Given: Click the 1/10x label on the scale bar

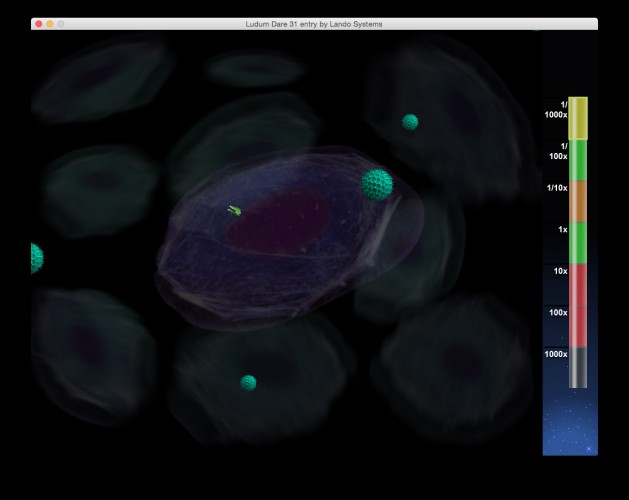Looking at the screenshot, I should pos(557,188).
